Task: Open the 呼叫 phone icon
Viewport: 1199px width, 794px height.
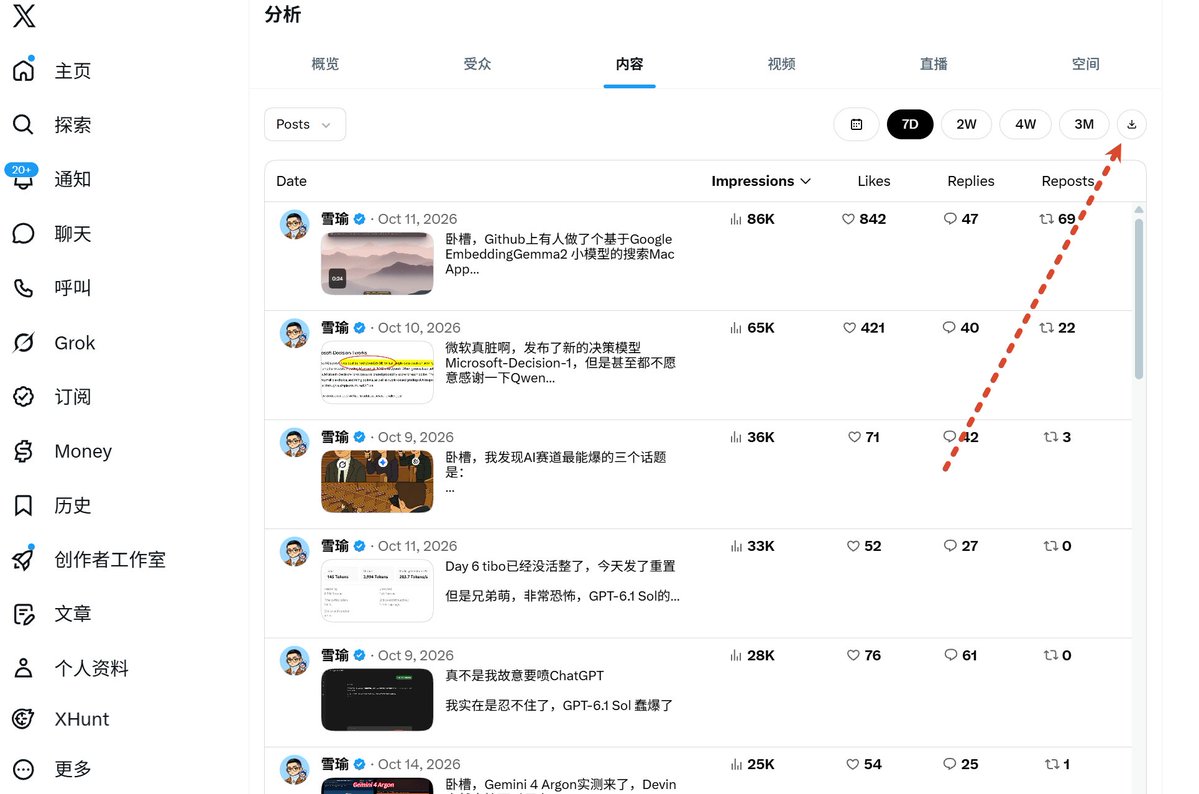Action: click(x=24, y=288)
